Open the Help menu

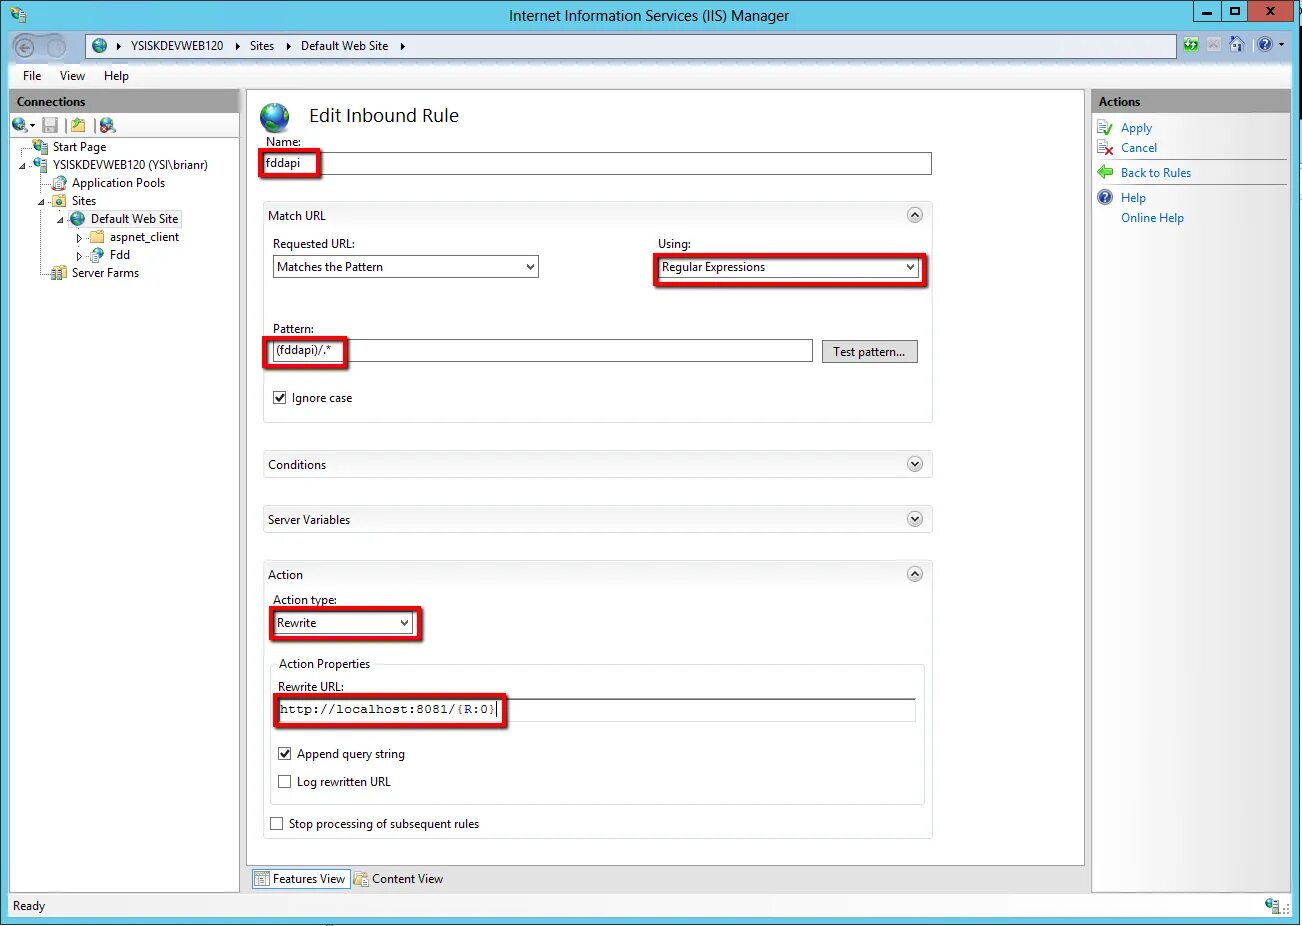click(116, 76)
